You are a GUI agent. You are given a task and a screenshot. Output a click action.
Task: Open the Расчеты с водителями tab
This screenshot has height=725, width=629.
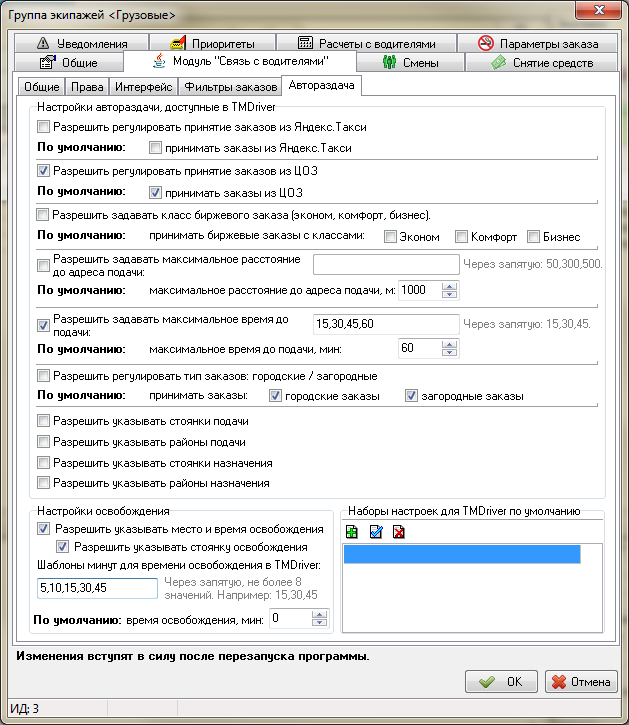(x=368, y=44)
